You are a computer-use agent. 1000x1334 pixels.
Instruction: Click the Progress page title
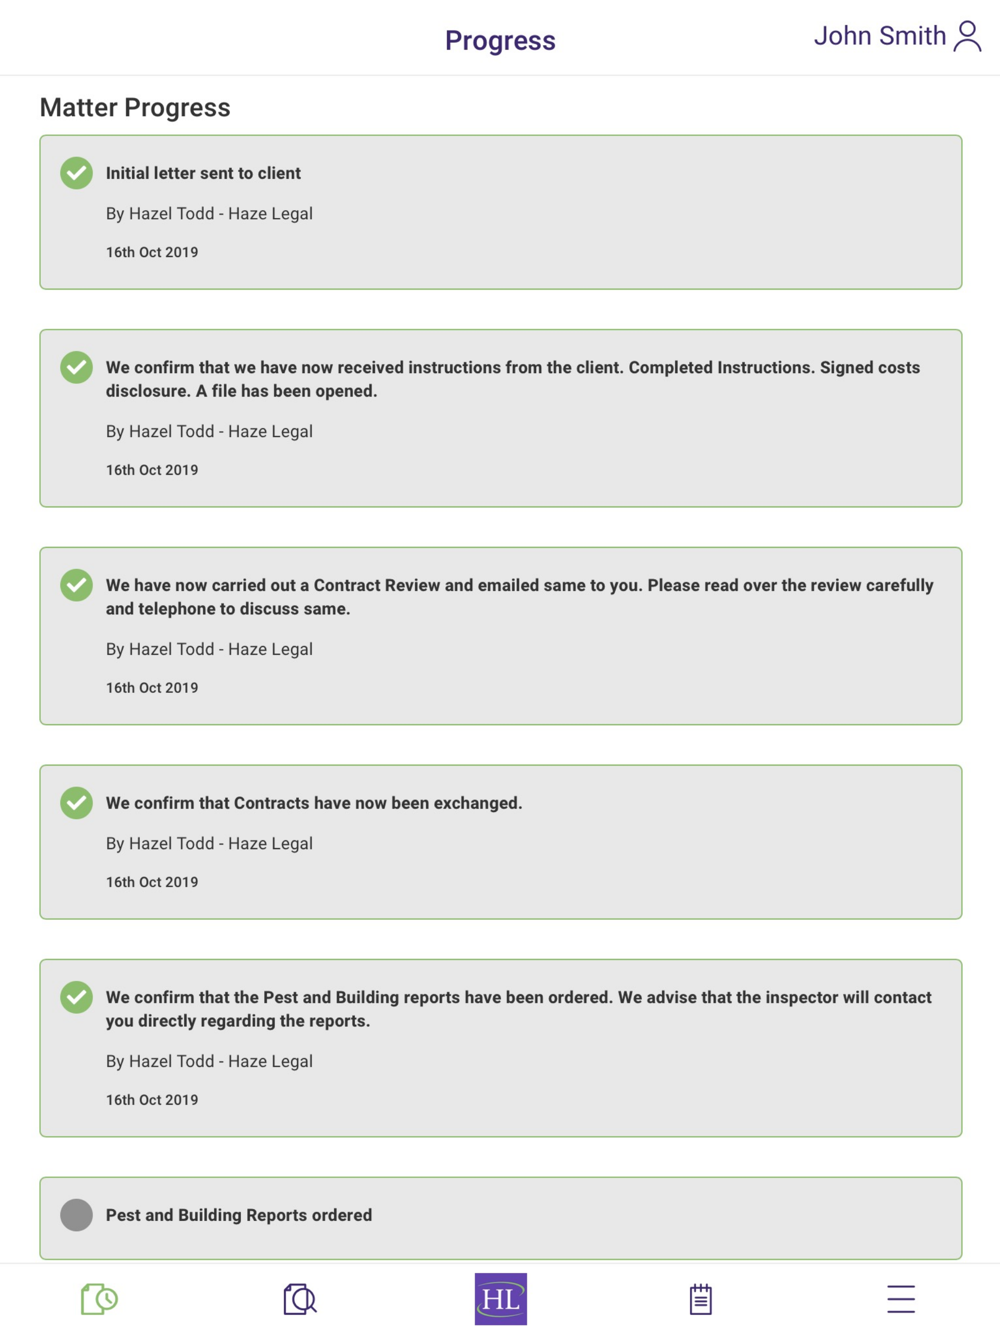click(500, 41)
